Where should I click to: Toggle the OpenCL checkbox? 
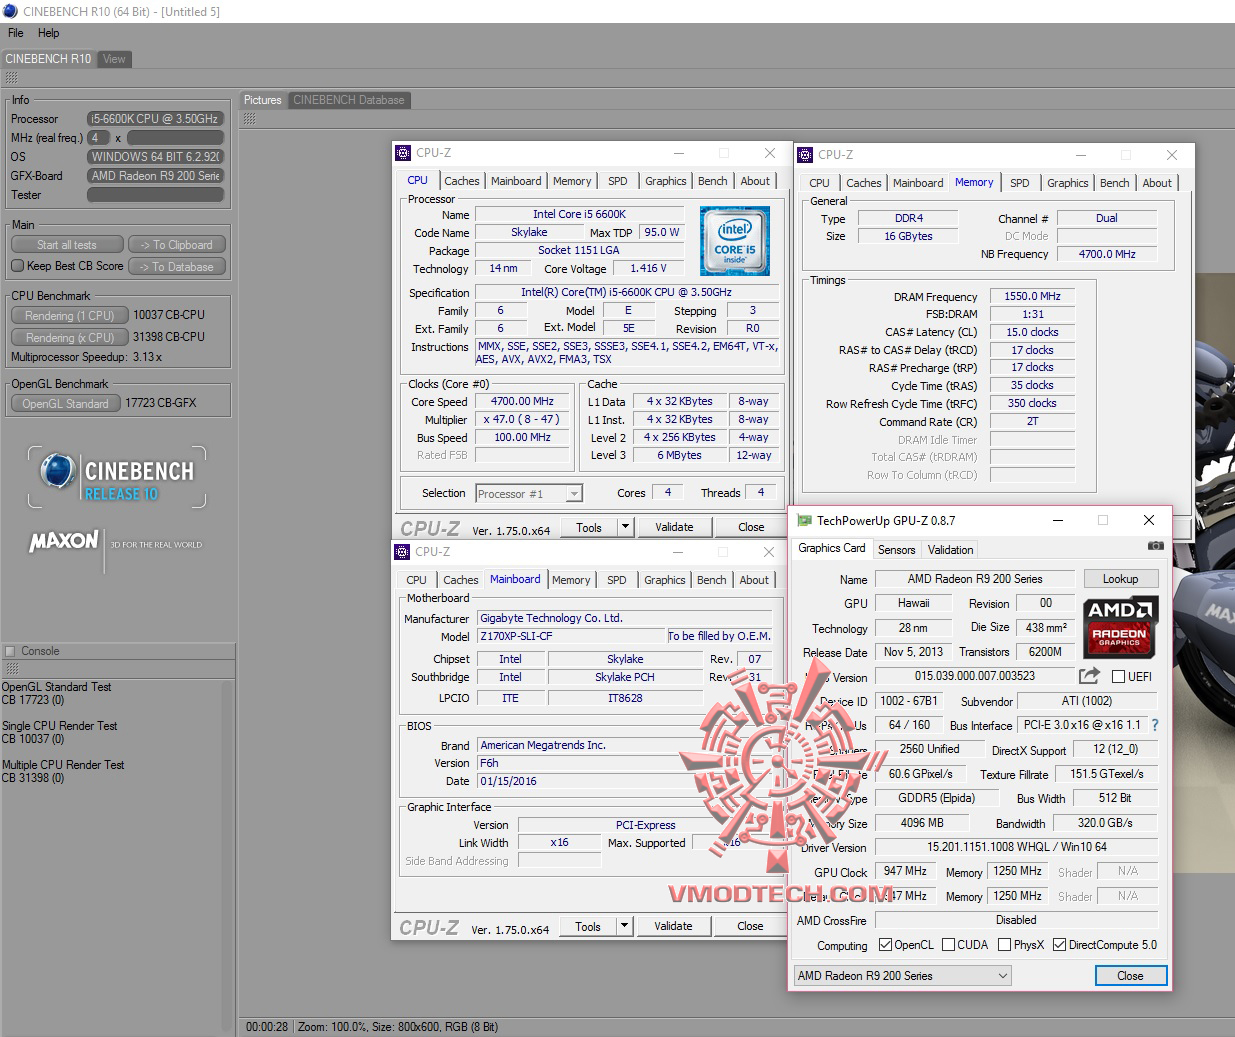tap(885, 945)
